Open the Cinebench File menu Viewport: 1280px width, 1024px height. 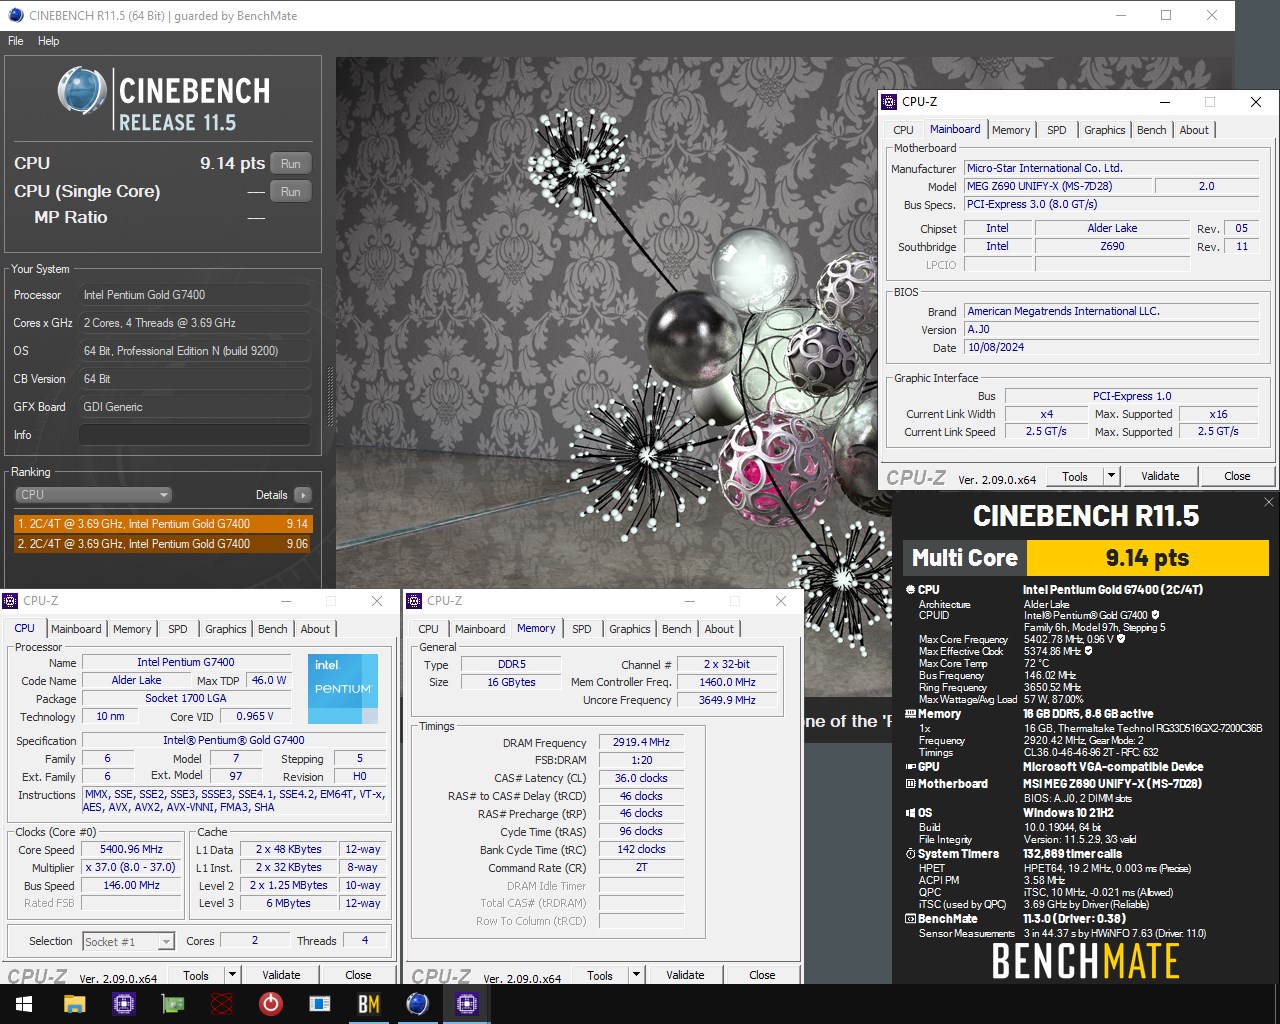click(16, 41)
